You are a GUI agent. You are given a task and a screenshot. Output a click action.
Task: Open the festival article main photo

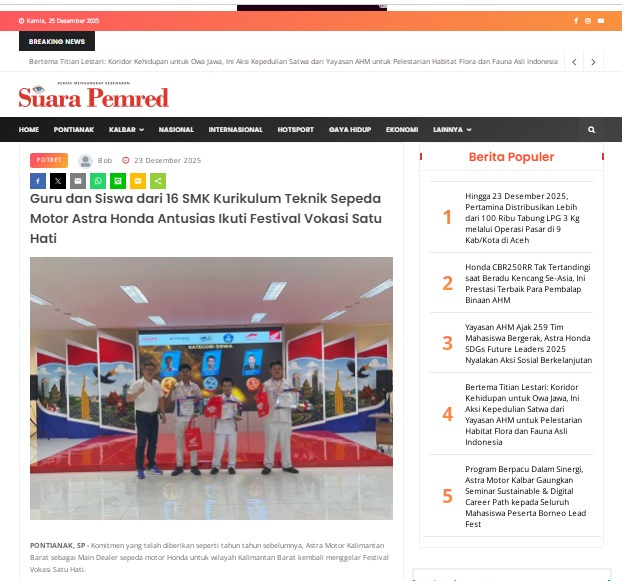click(211, 388)
